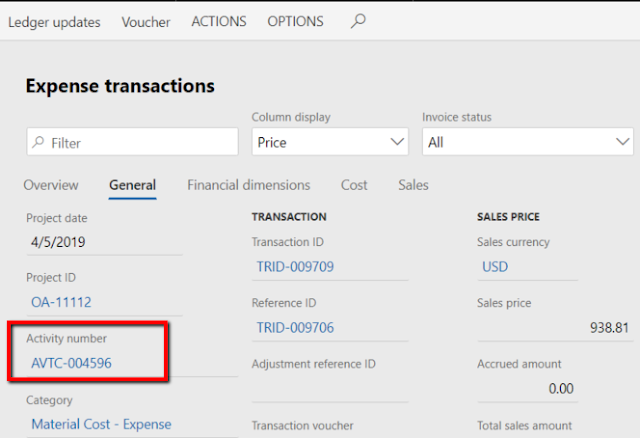Open the Voucher menu
The width and height of the screenshot is (640, 438).
[x=146, y=22]
